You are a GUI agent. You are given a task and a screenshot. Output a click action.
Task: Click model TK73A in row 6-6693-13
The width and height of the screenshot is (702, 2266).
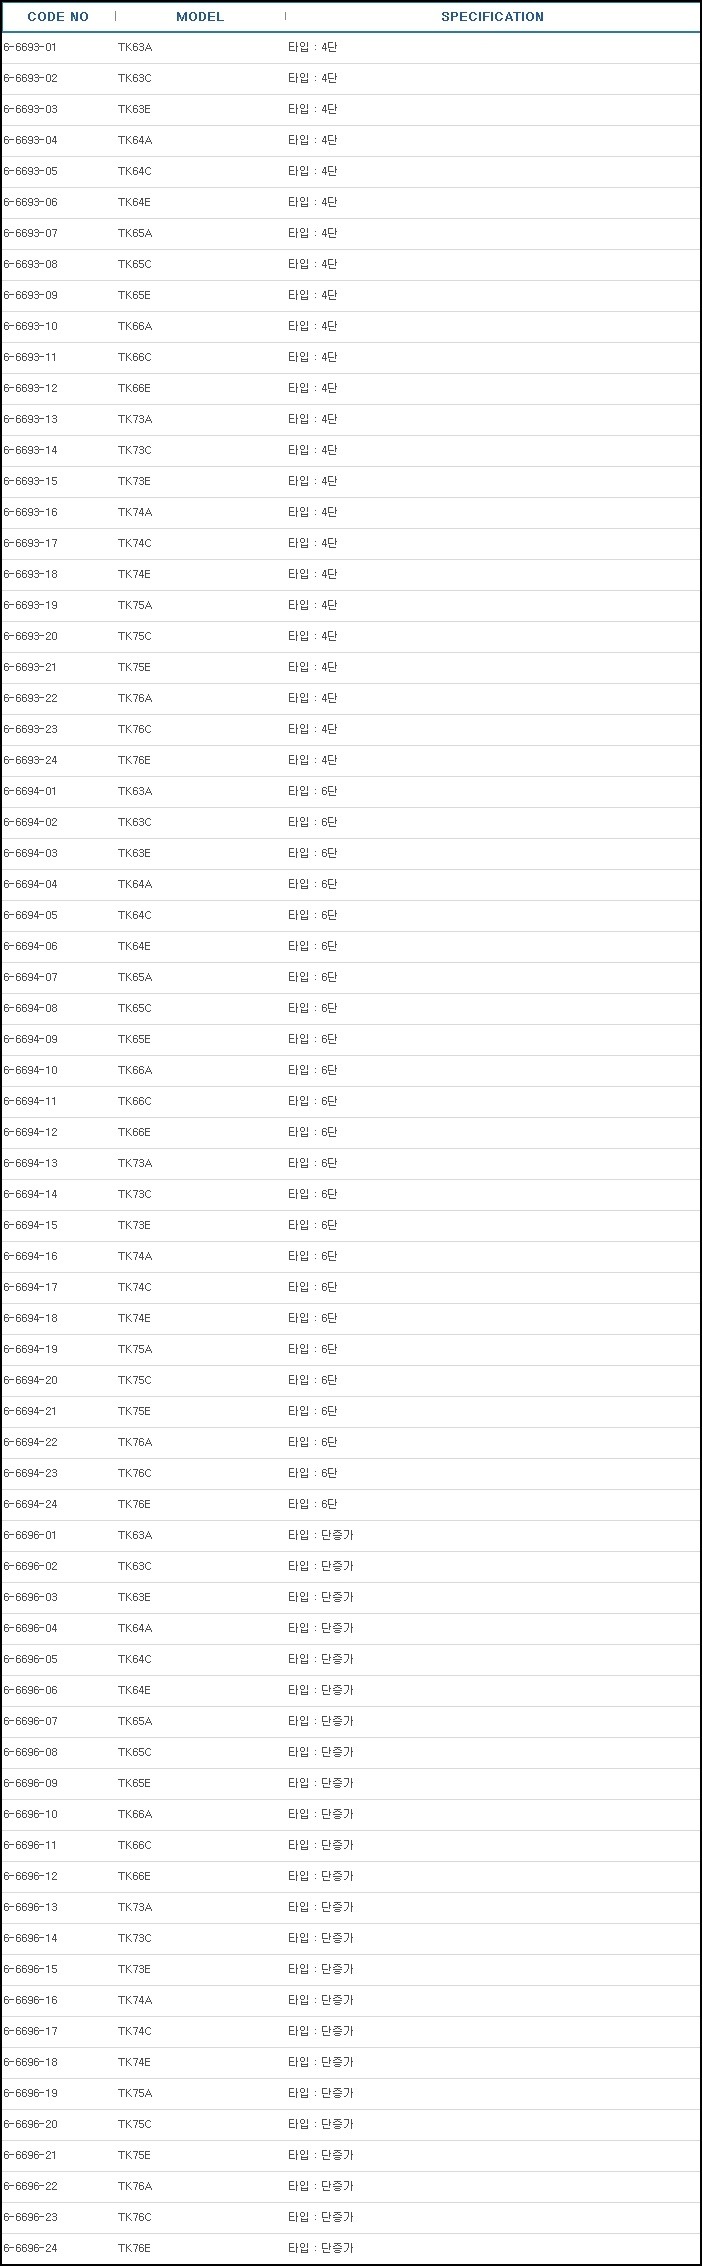point(135,419)
